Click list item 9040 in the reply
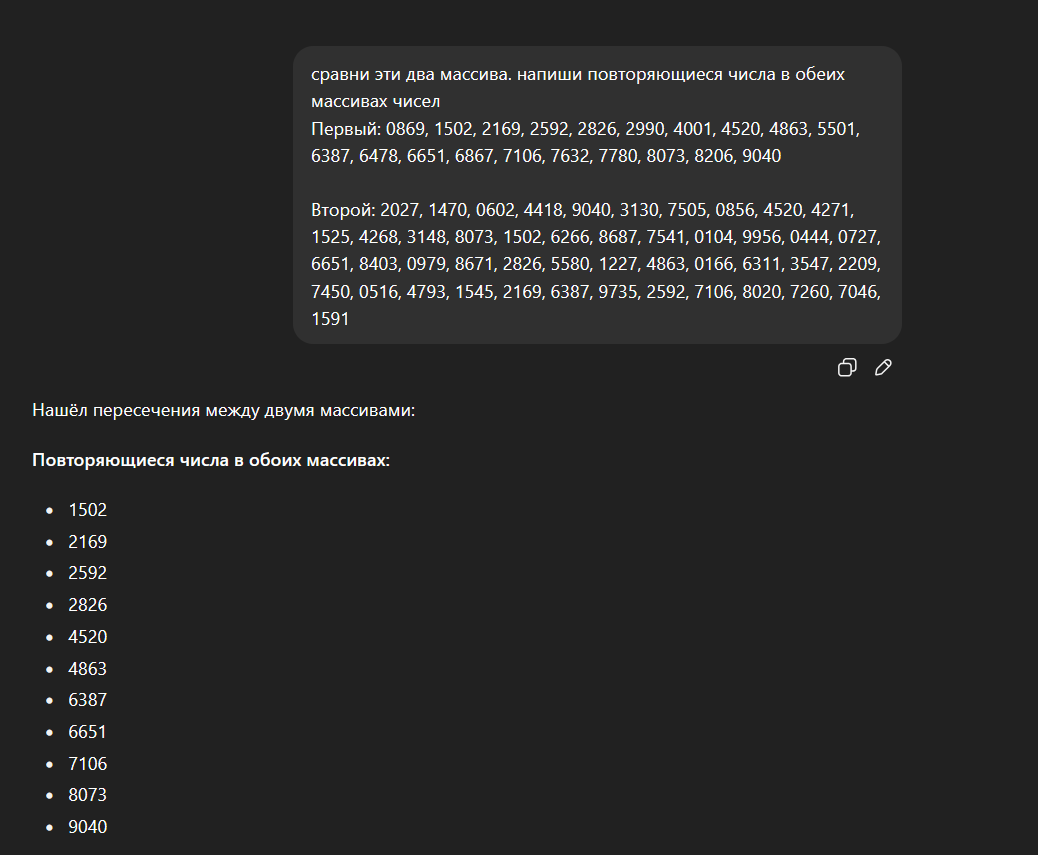The image size is (1038, 855). coord(88,827)
